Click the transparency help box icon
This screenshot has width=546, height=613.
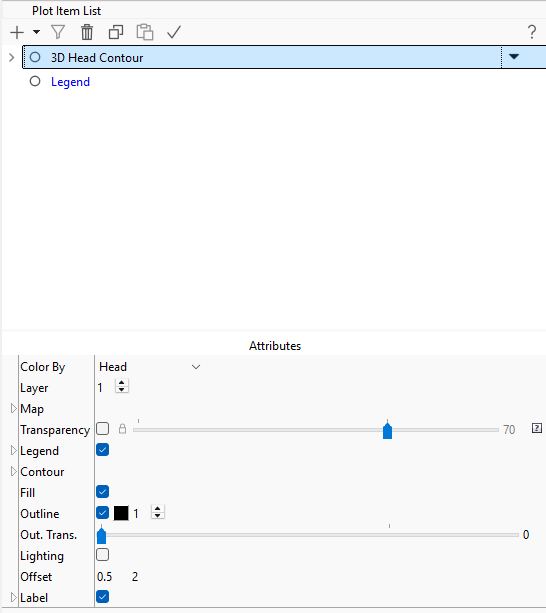point(537,428)
